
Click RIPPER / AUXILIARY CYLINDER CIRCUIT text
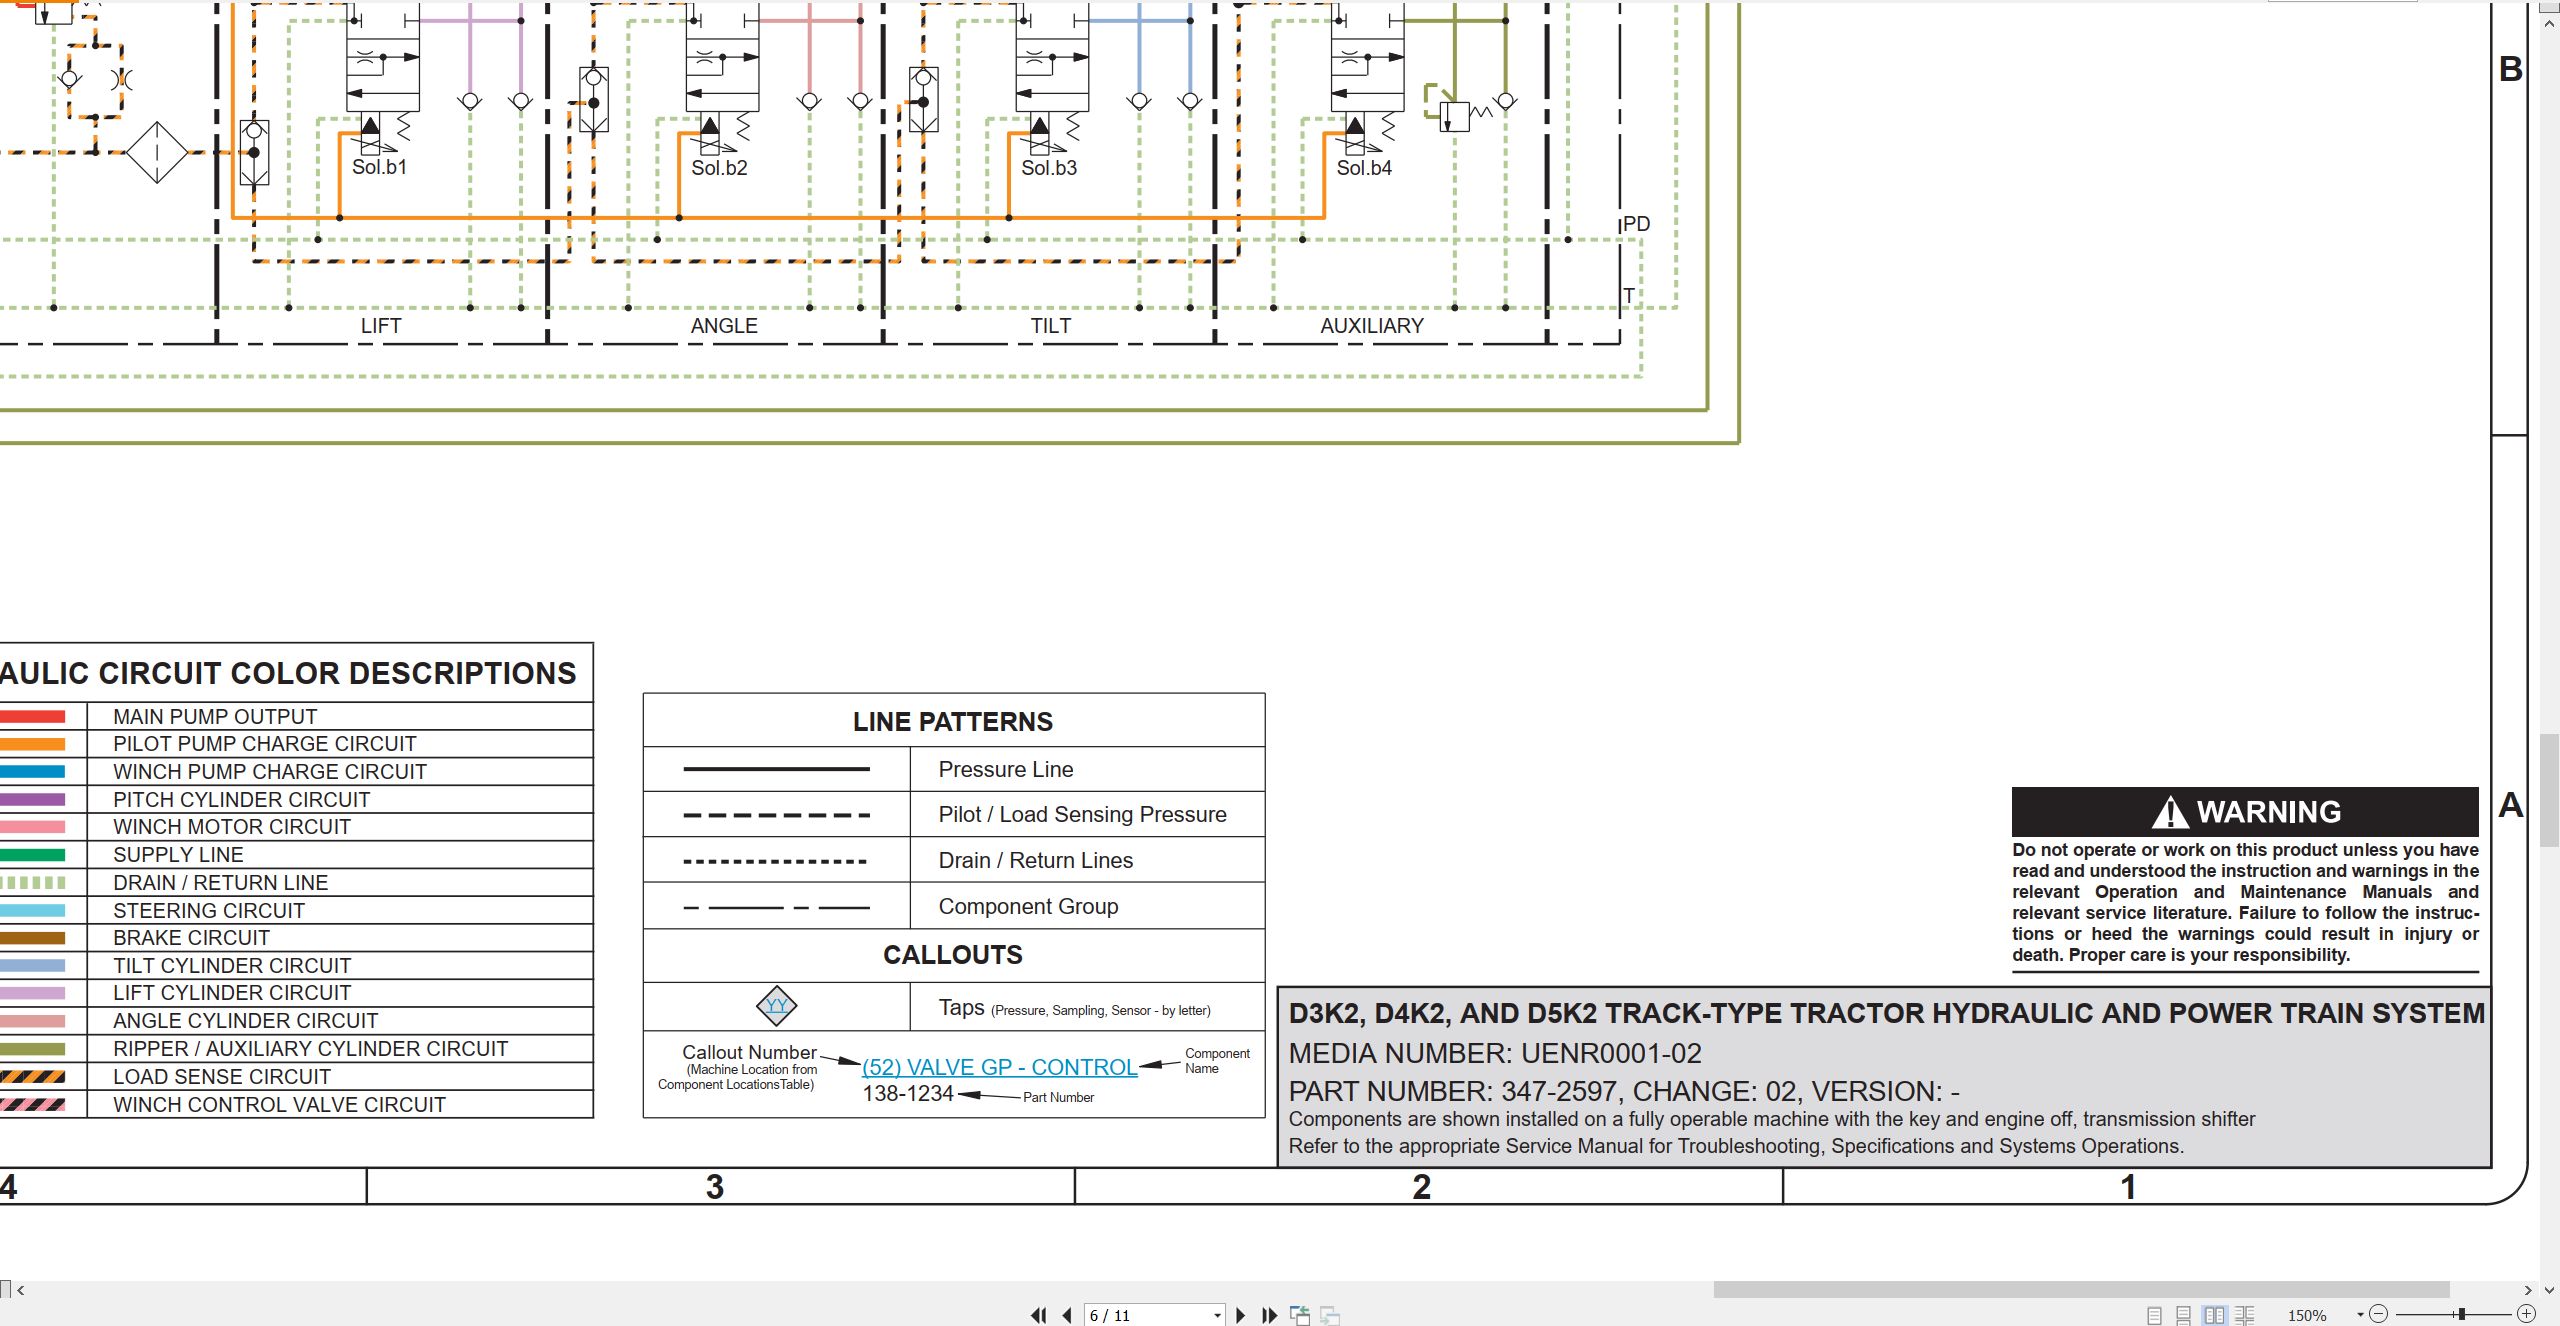coord(311,1049)
